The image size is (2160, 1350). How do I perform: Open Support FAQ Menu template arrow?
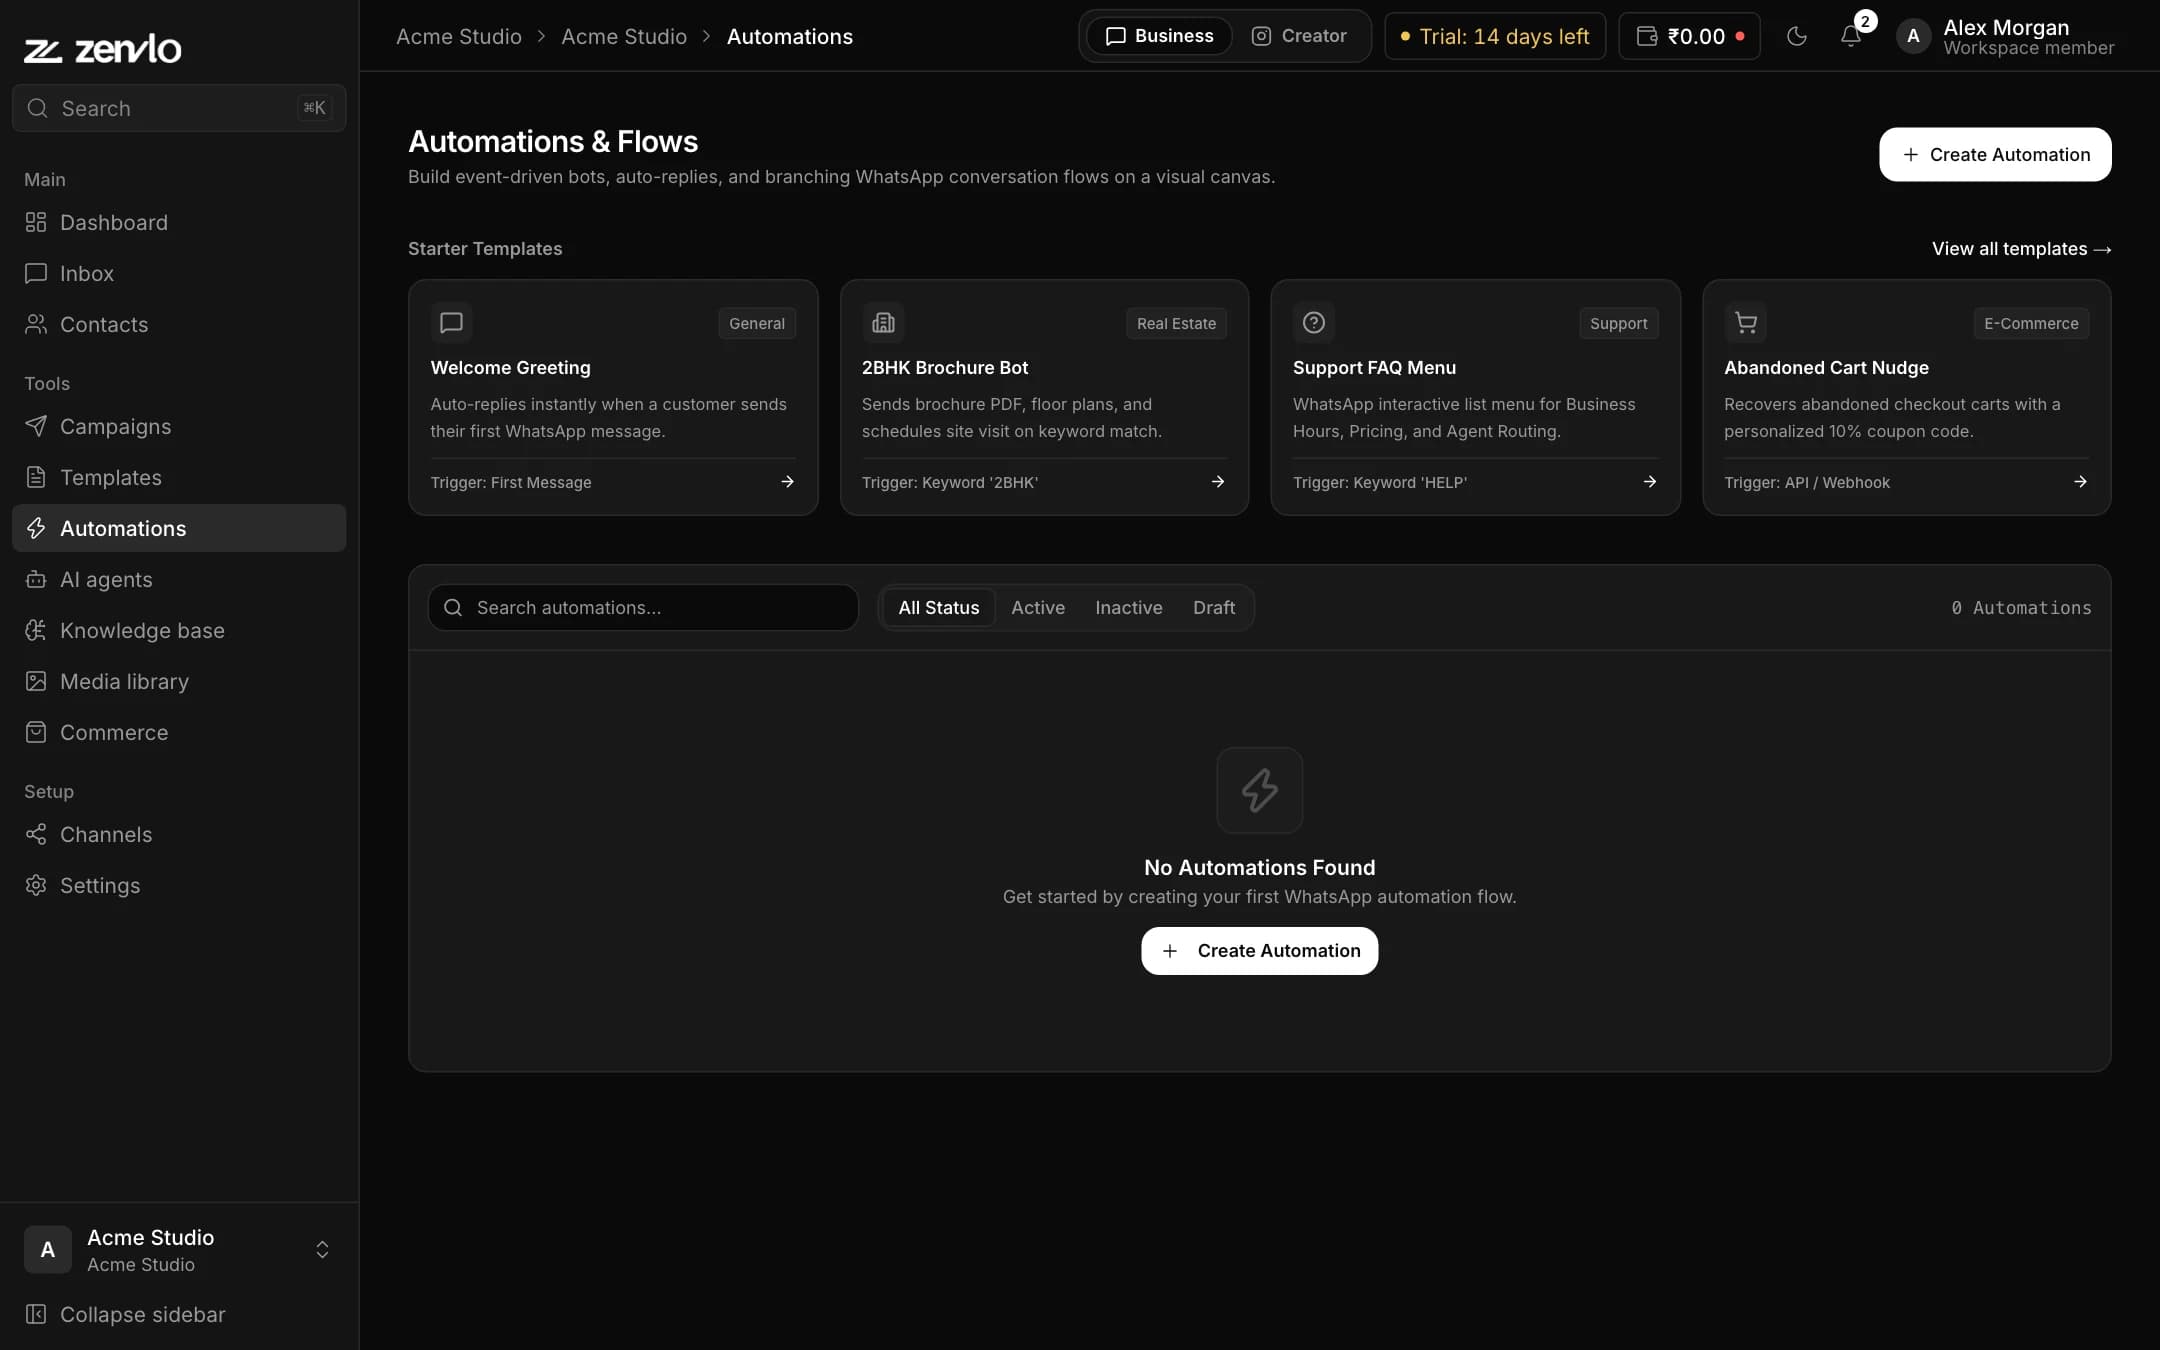click(x=1650, y=482)
